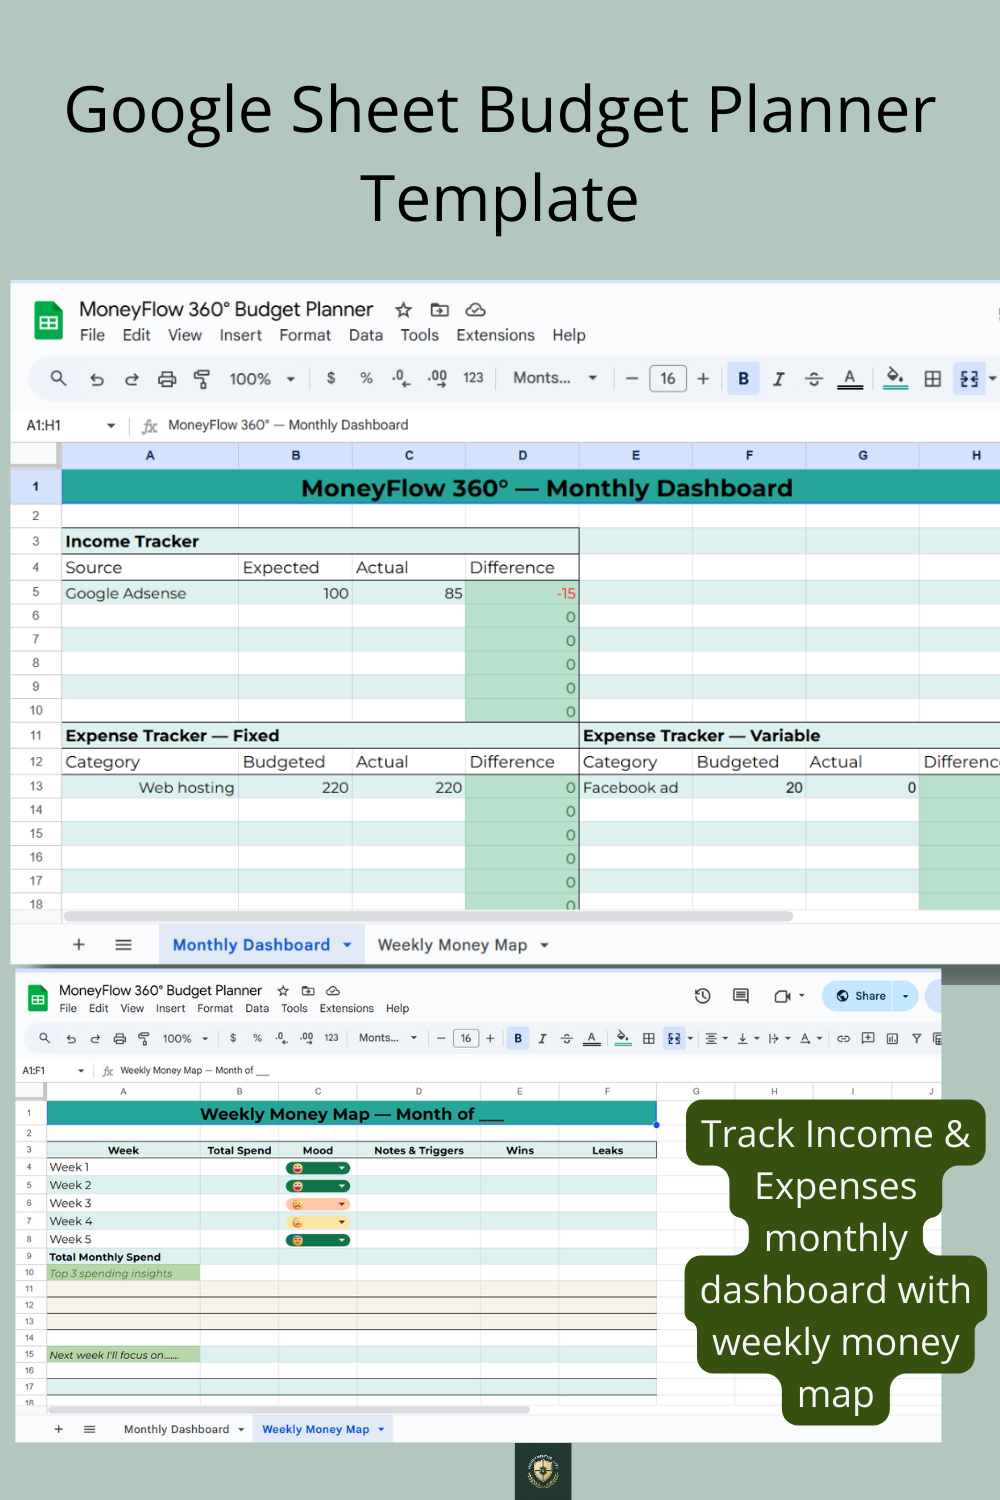Image resolution: width=1000 pixels, height=1500 pixels.
Task: Expand name box A1:H1 dropdown arrow
Action: (x=111, y=425)
